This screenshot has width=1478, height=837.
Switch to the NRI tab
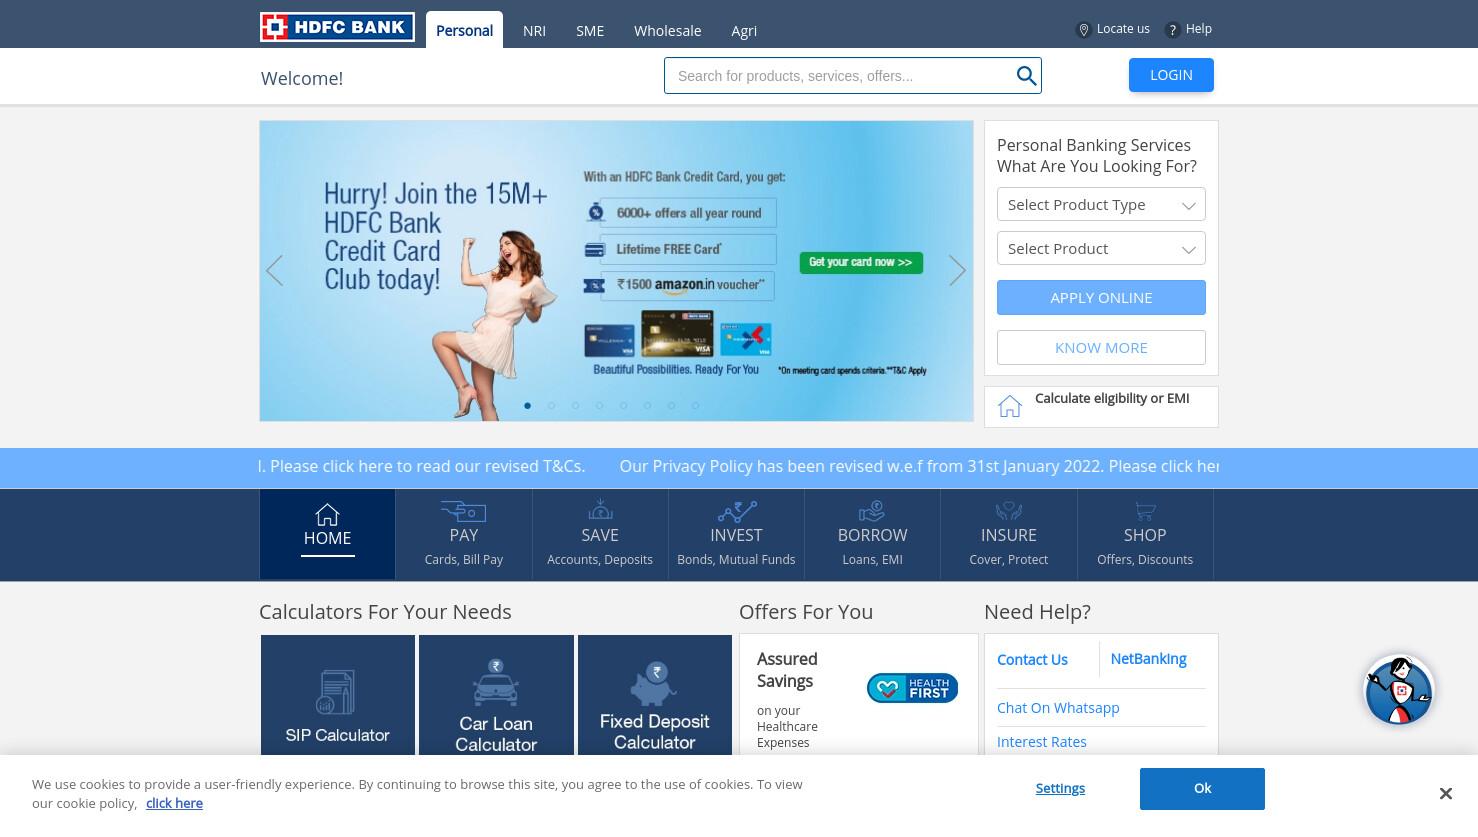click(x=534, y=31)
